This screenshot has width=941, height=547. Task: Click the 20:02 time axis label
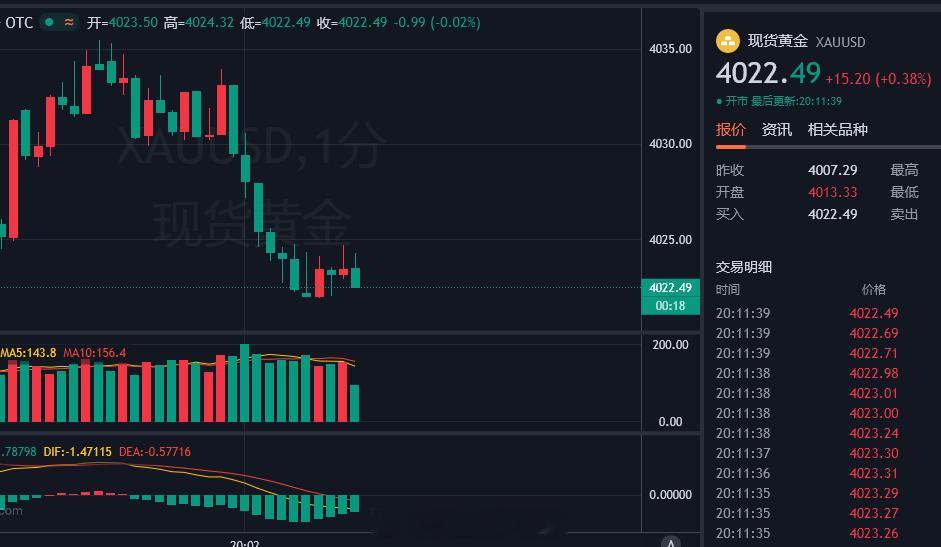[244, 543]
